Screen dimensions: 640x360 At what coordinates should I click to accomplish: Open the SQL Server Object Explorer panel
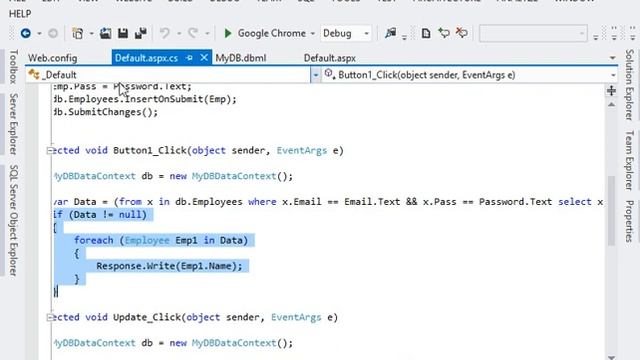(13, 220)
